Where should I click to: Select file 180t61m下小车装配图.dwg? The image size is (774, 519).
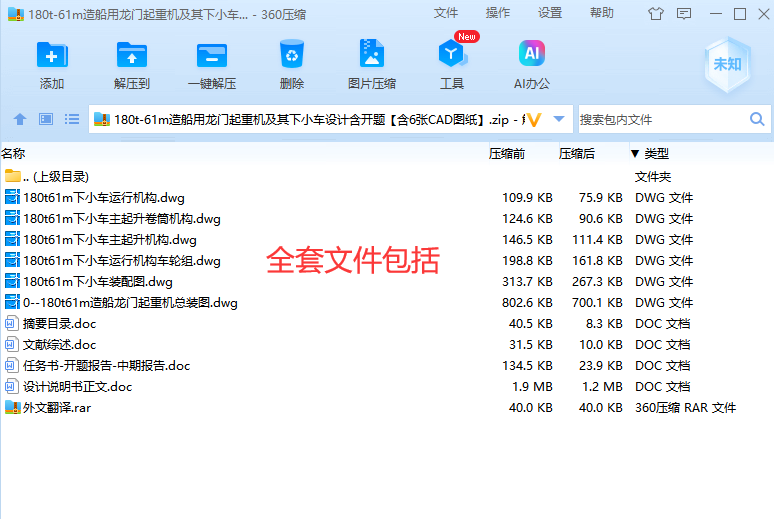(387, 281)
